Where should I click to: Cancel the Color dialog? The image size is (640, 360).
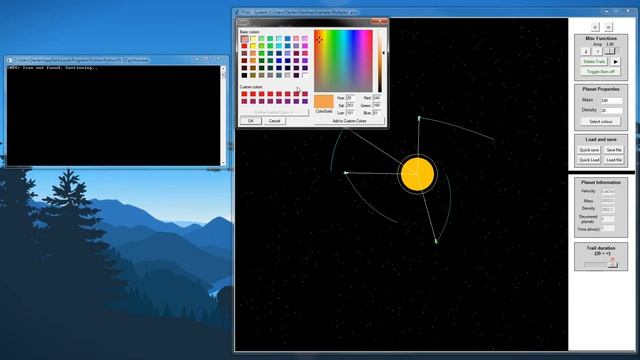click(x=274, y=121)
